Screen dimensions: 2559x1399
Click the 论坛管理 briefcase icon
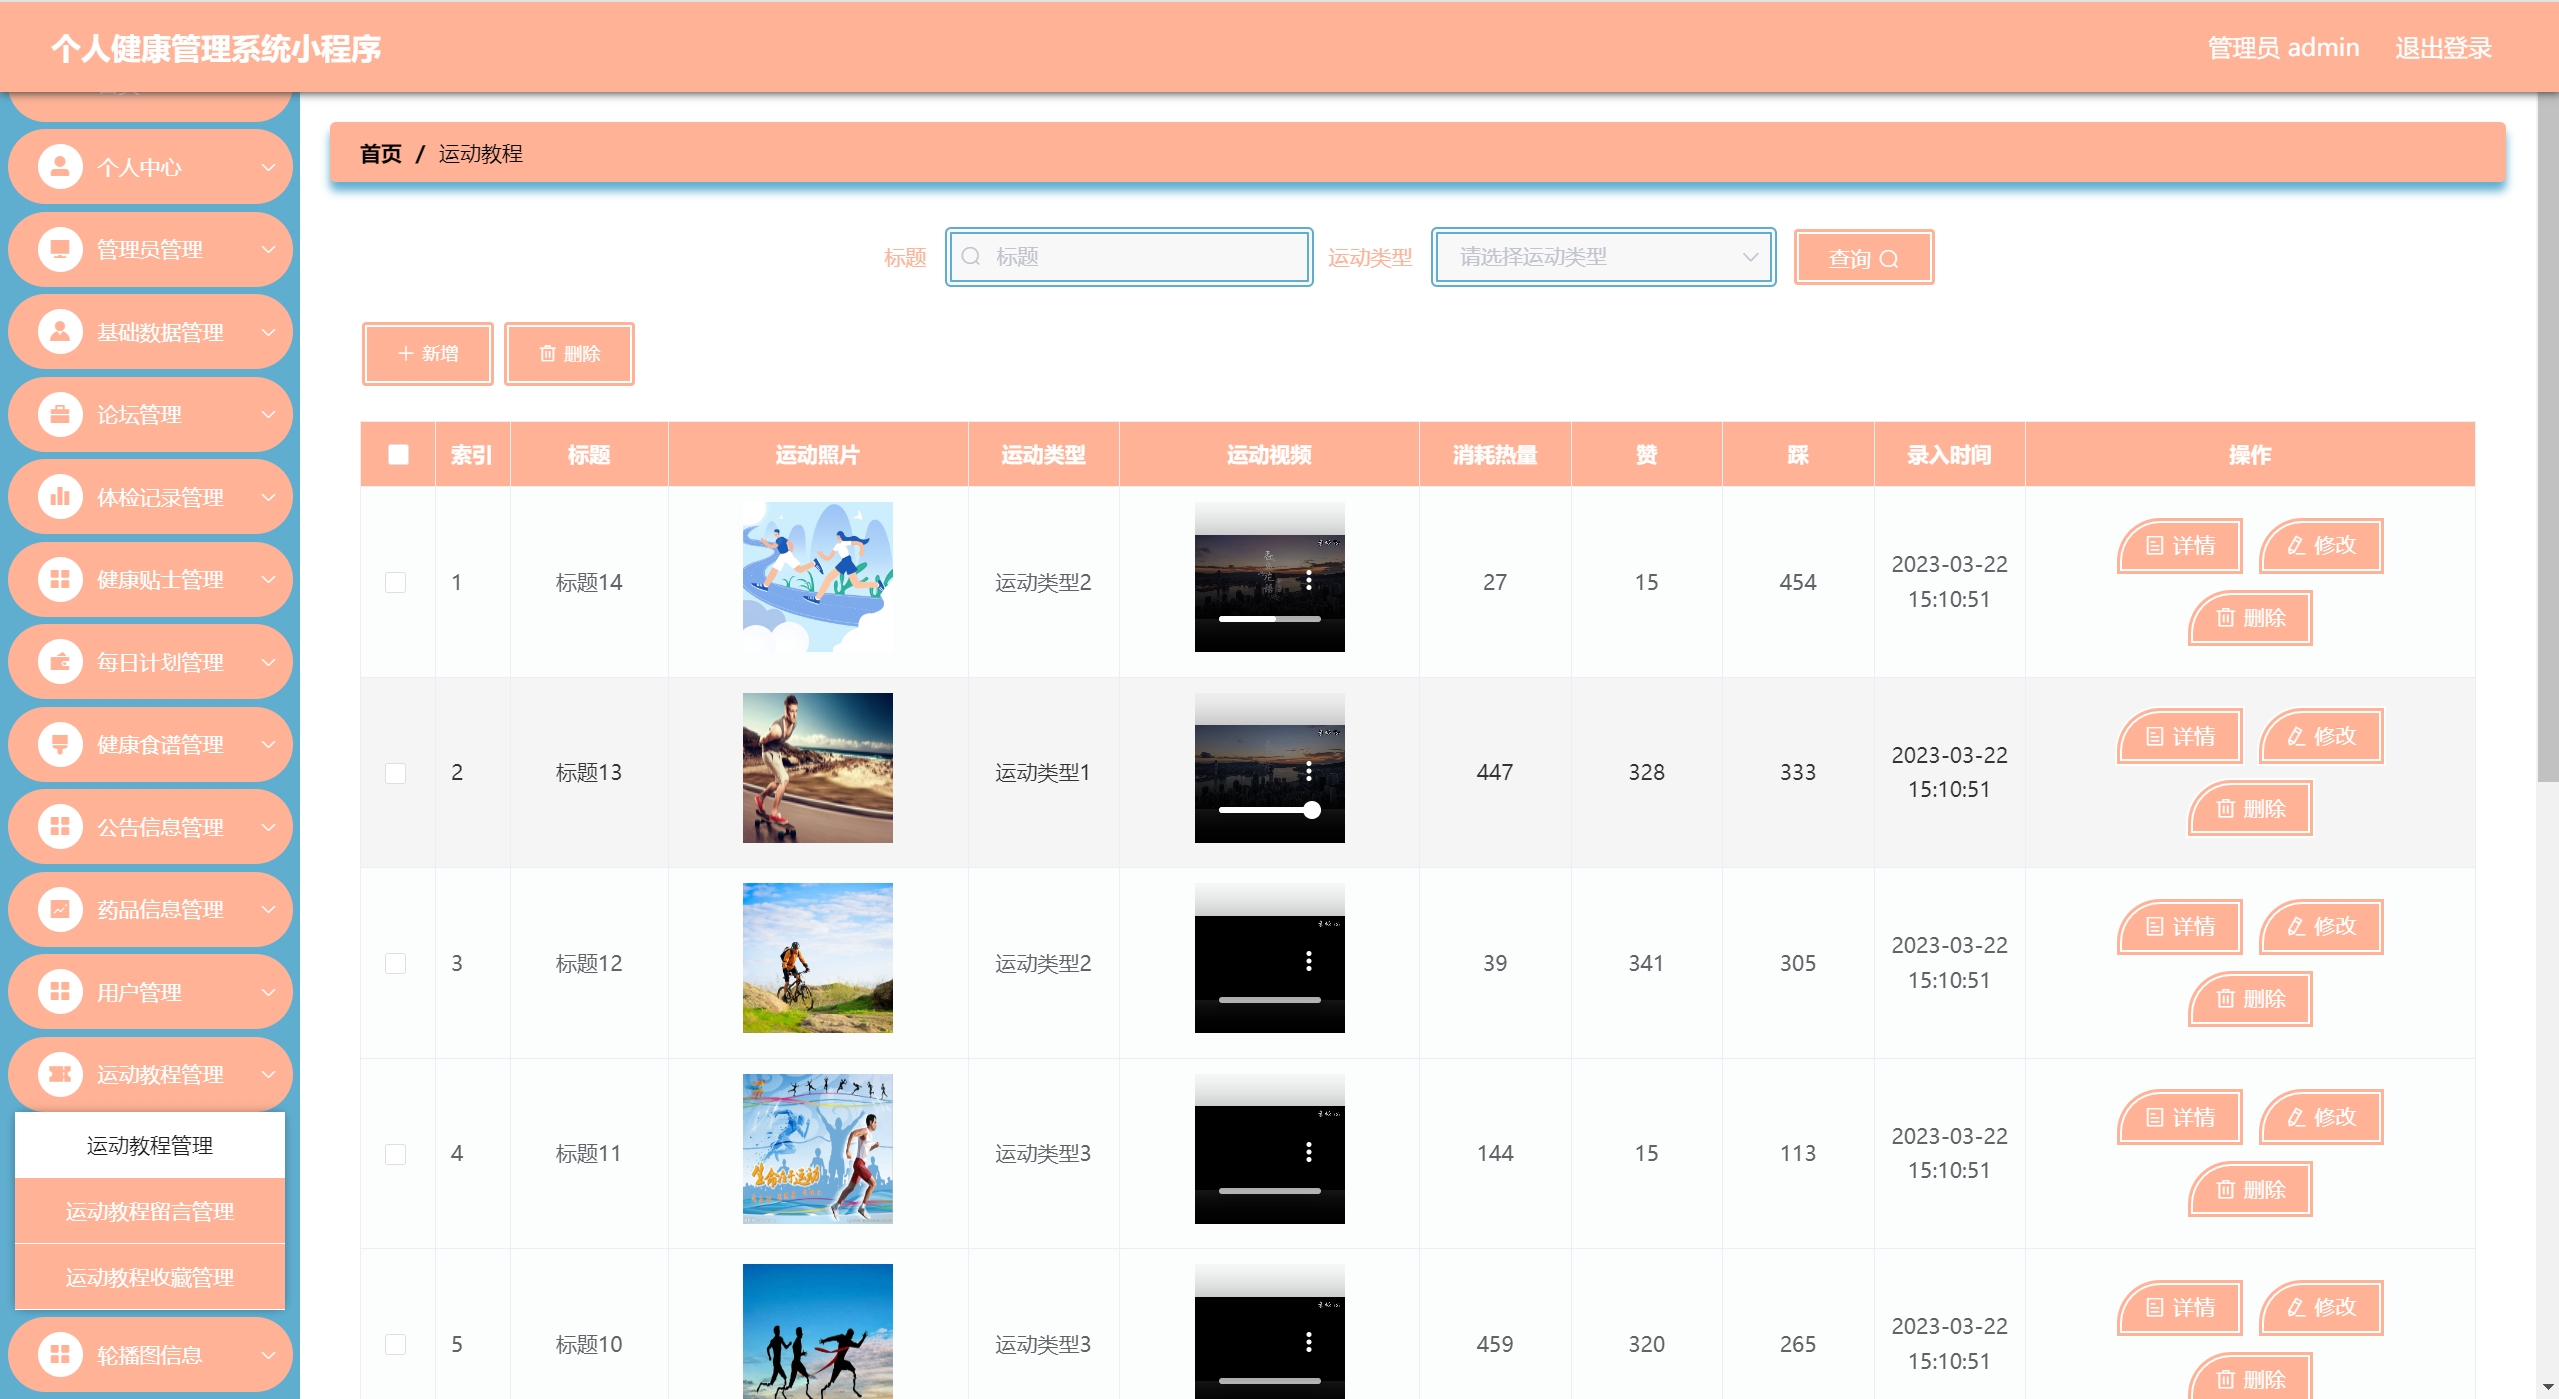60,414
